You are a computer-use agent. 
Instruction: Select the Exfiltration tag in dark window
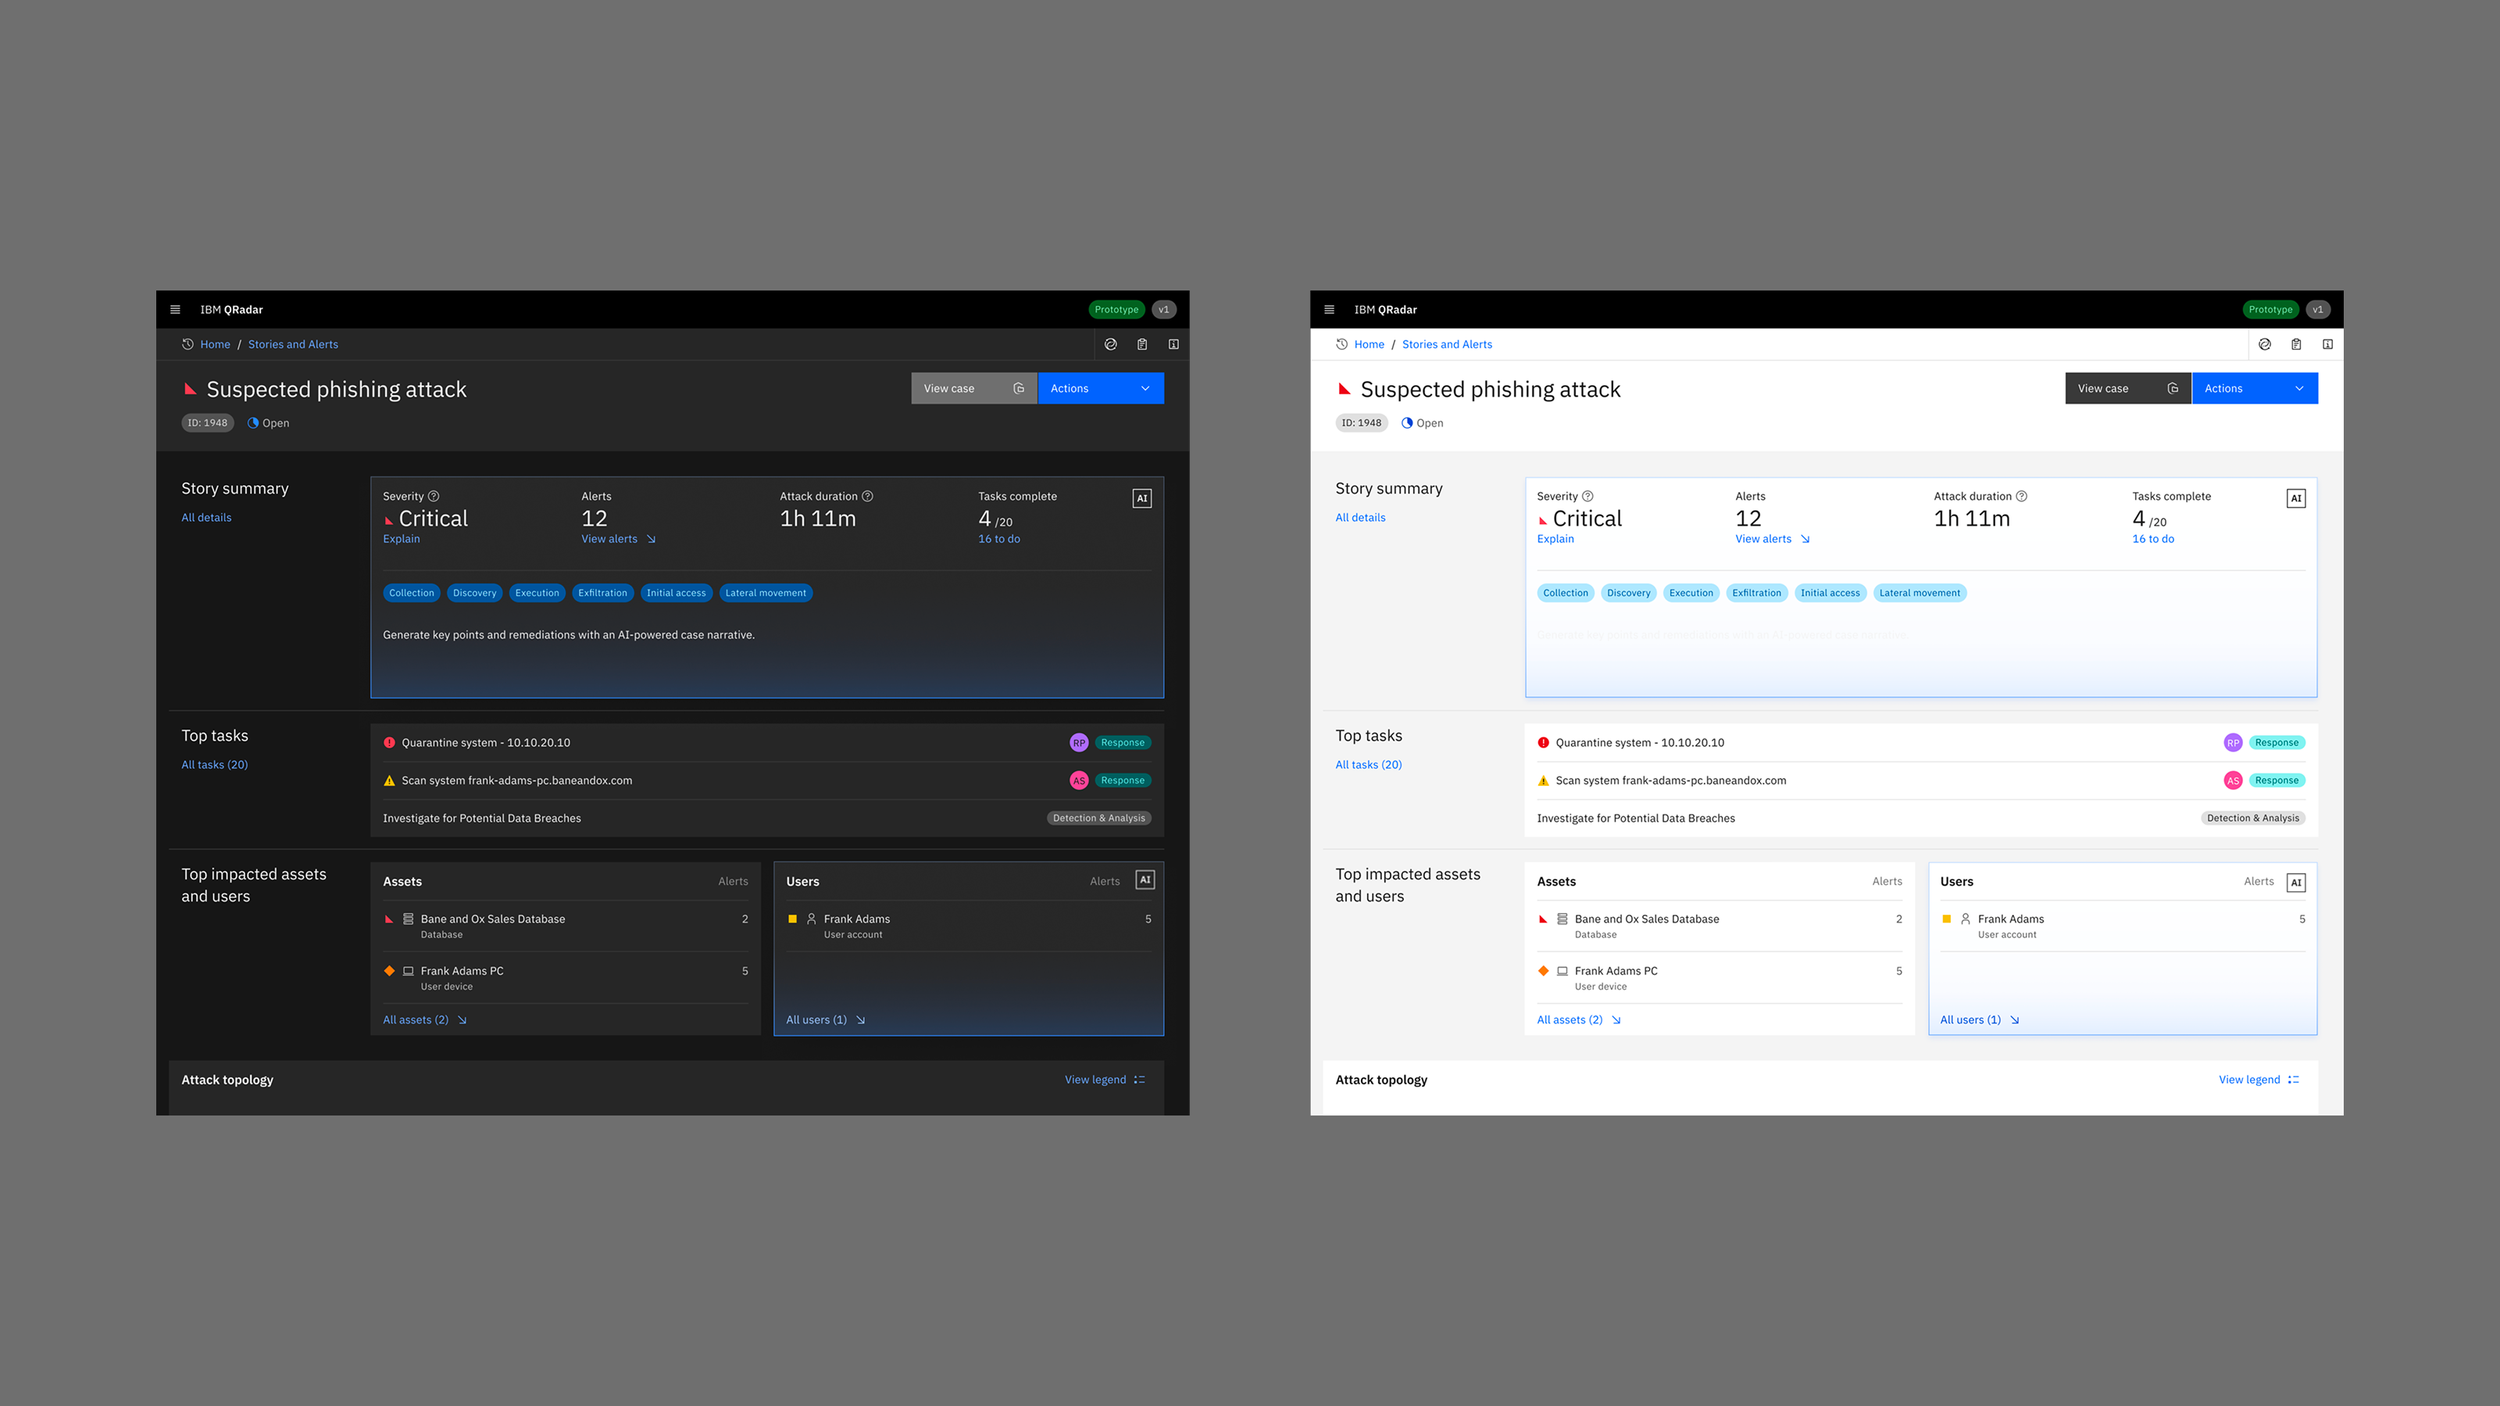(x=603, y=593)
